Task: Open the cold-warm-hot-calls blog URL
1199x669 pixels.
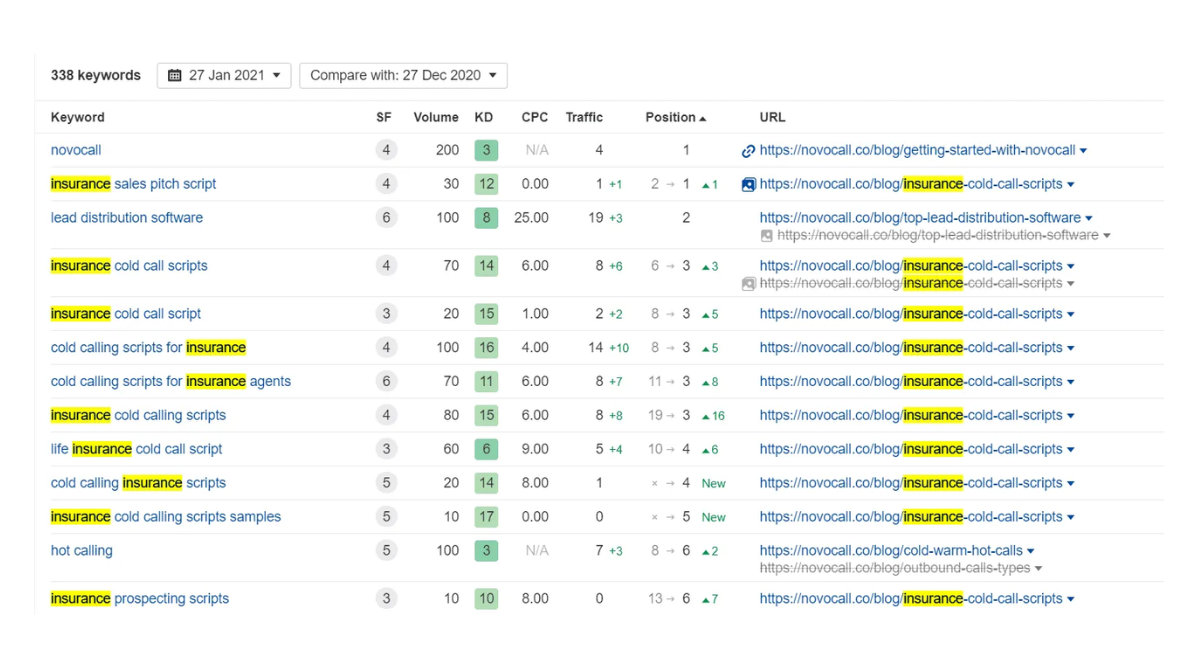Action: pyautogui.click(x=891, y=550)
